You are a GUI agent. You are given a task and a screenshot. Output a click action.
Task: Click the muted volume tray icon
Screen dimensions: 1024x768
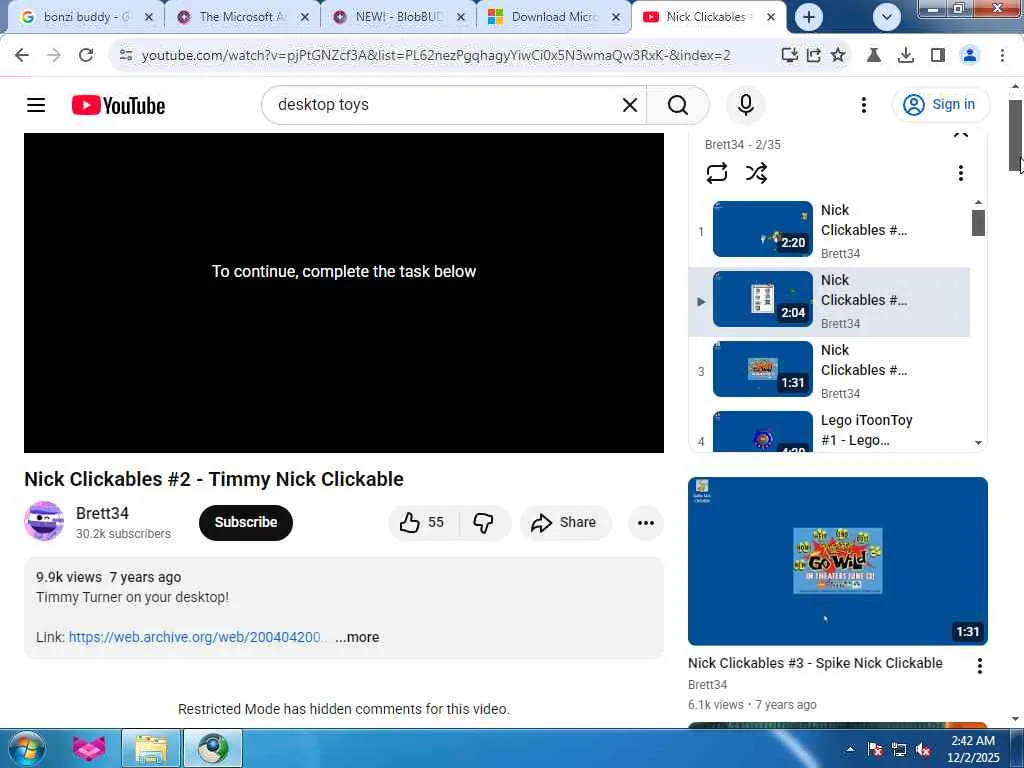point(923,750)
